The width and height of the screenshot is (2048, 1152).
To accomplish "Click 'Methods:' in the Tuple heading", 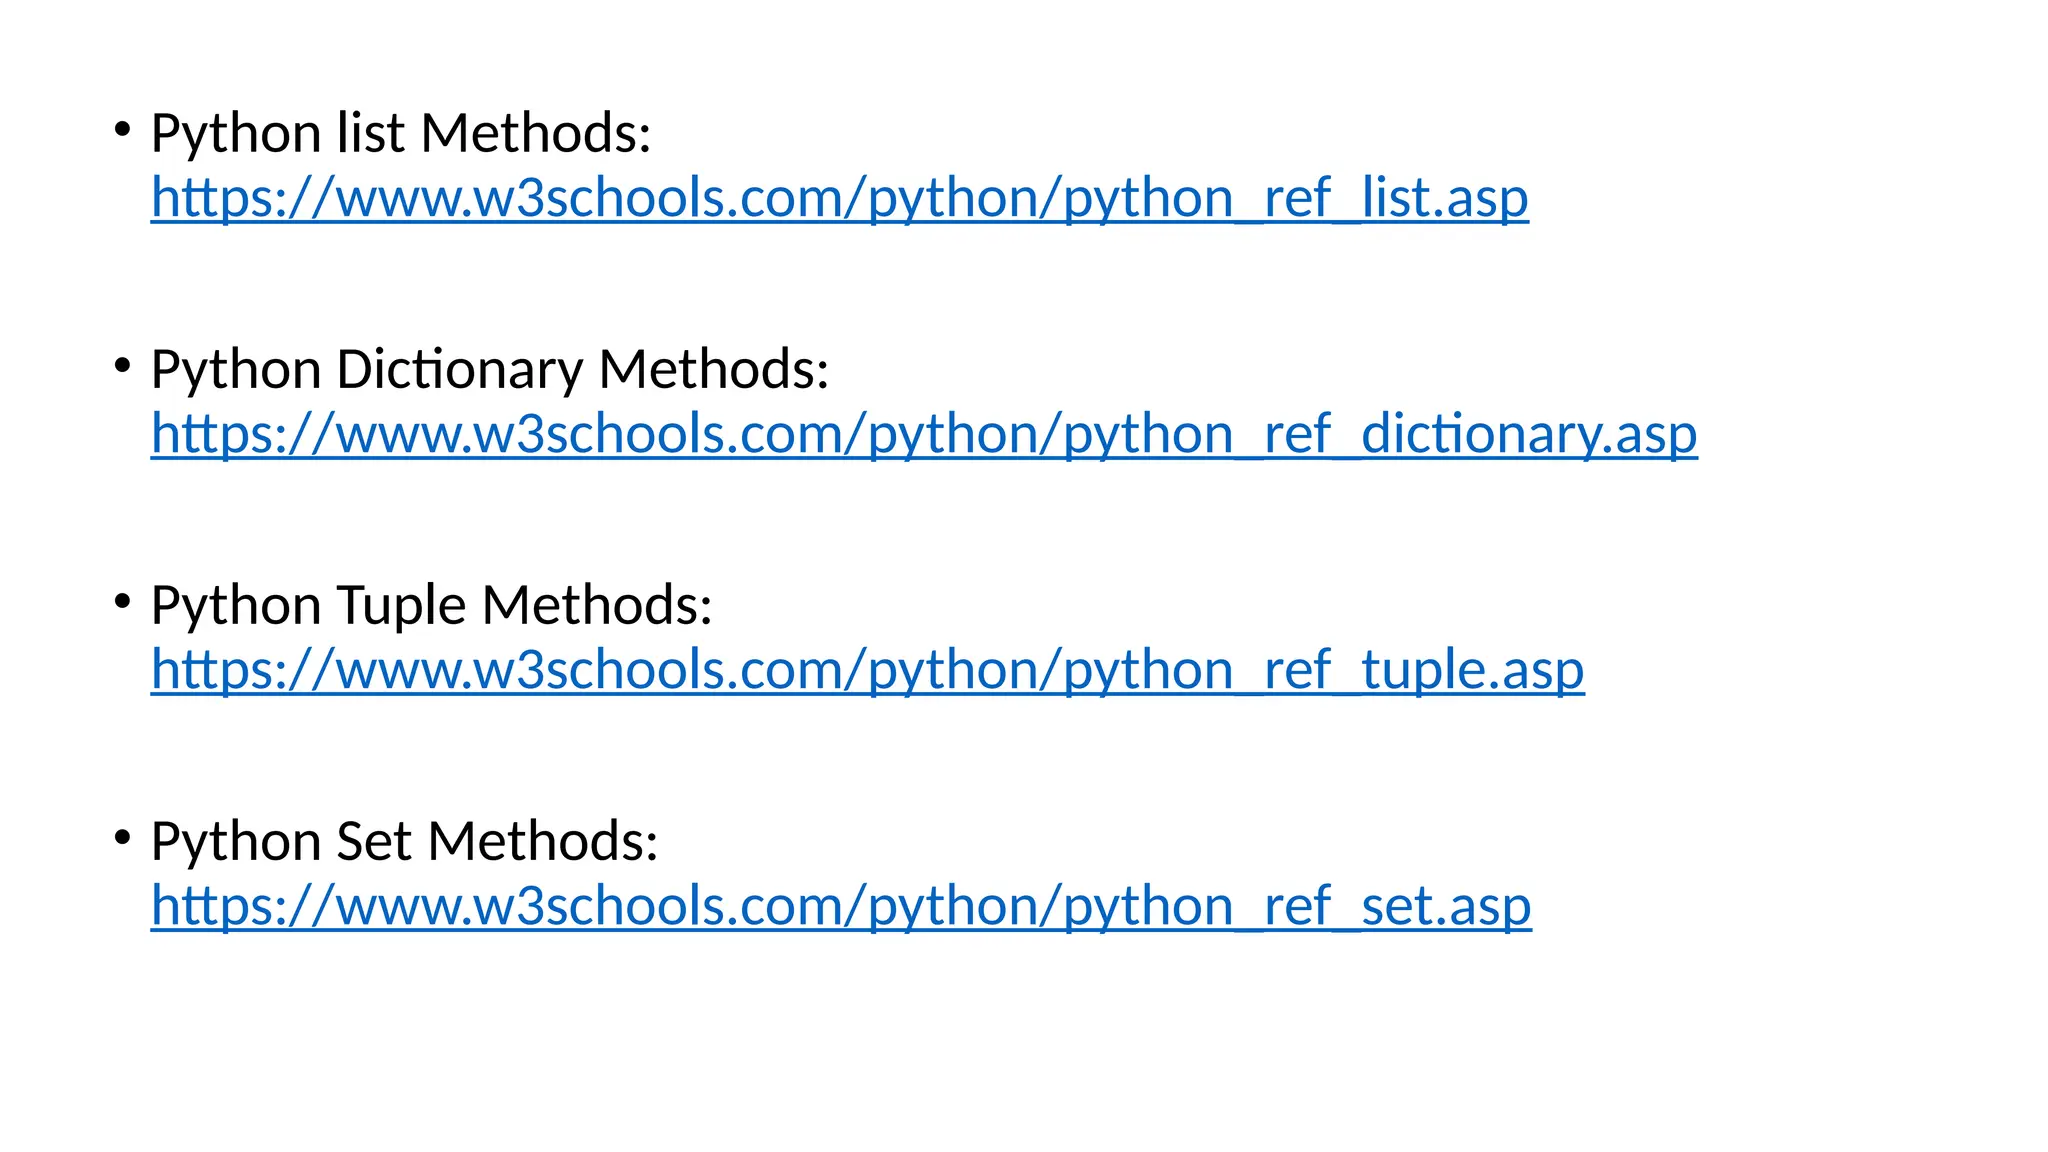I will click(597, 605).
